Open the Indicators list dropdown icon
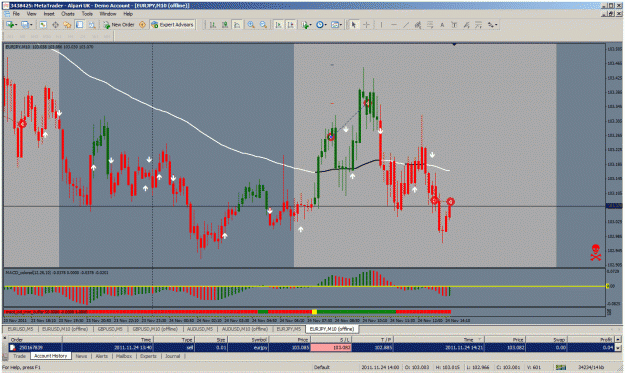The width and height of the screenshot is (625, 373). tap(306, 25)
